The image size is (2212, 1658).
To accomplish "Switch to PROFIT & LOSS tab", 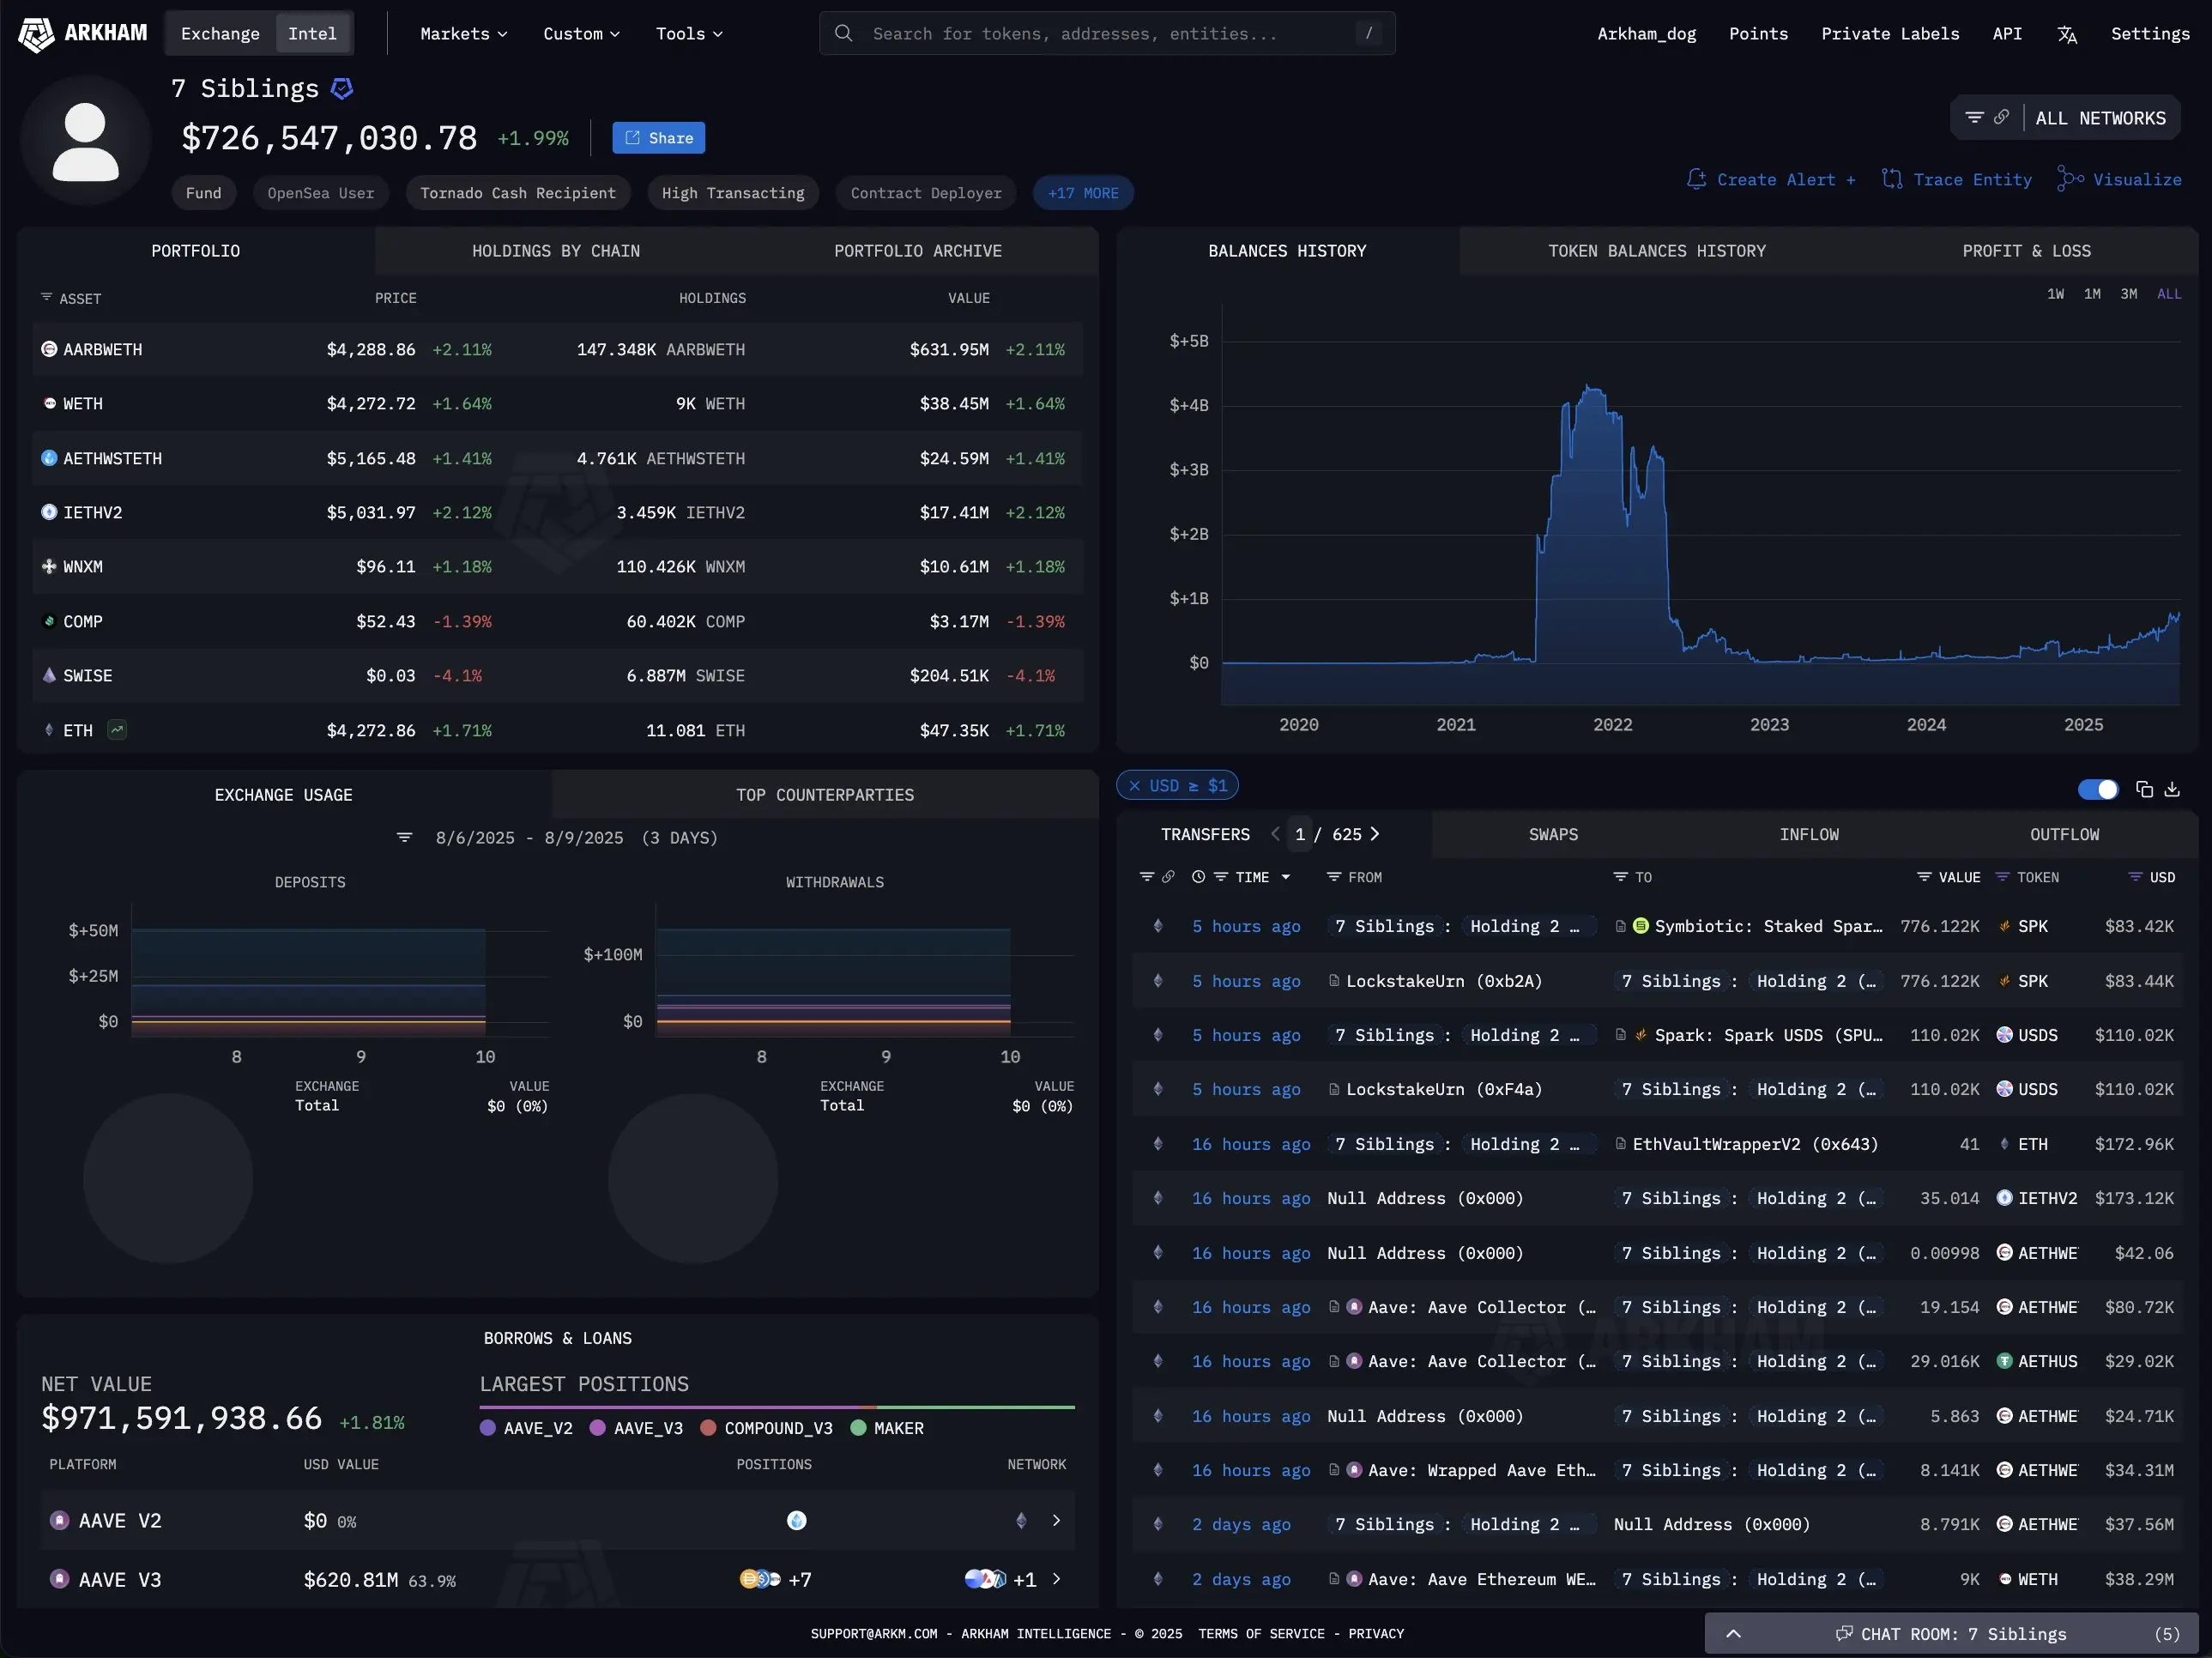I will point(2026,251).
